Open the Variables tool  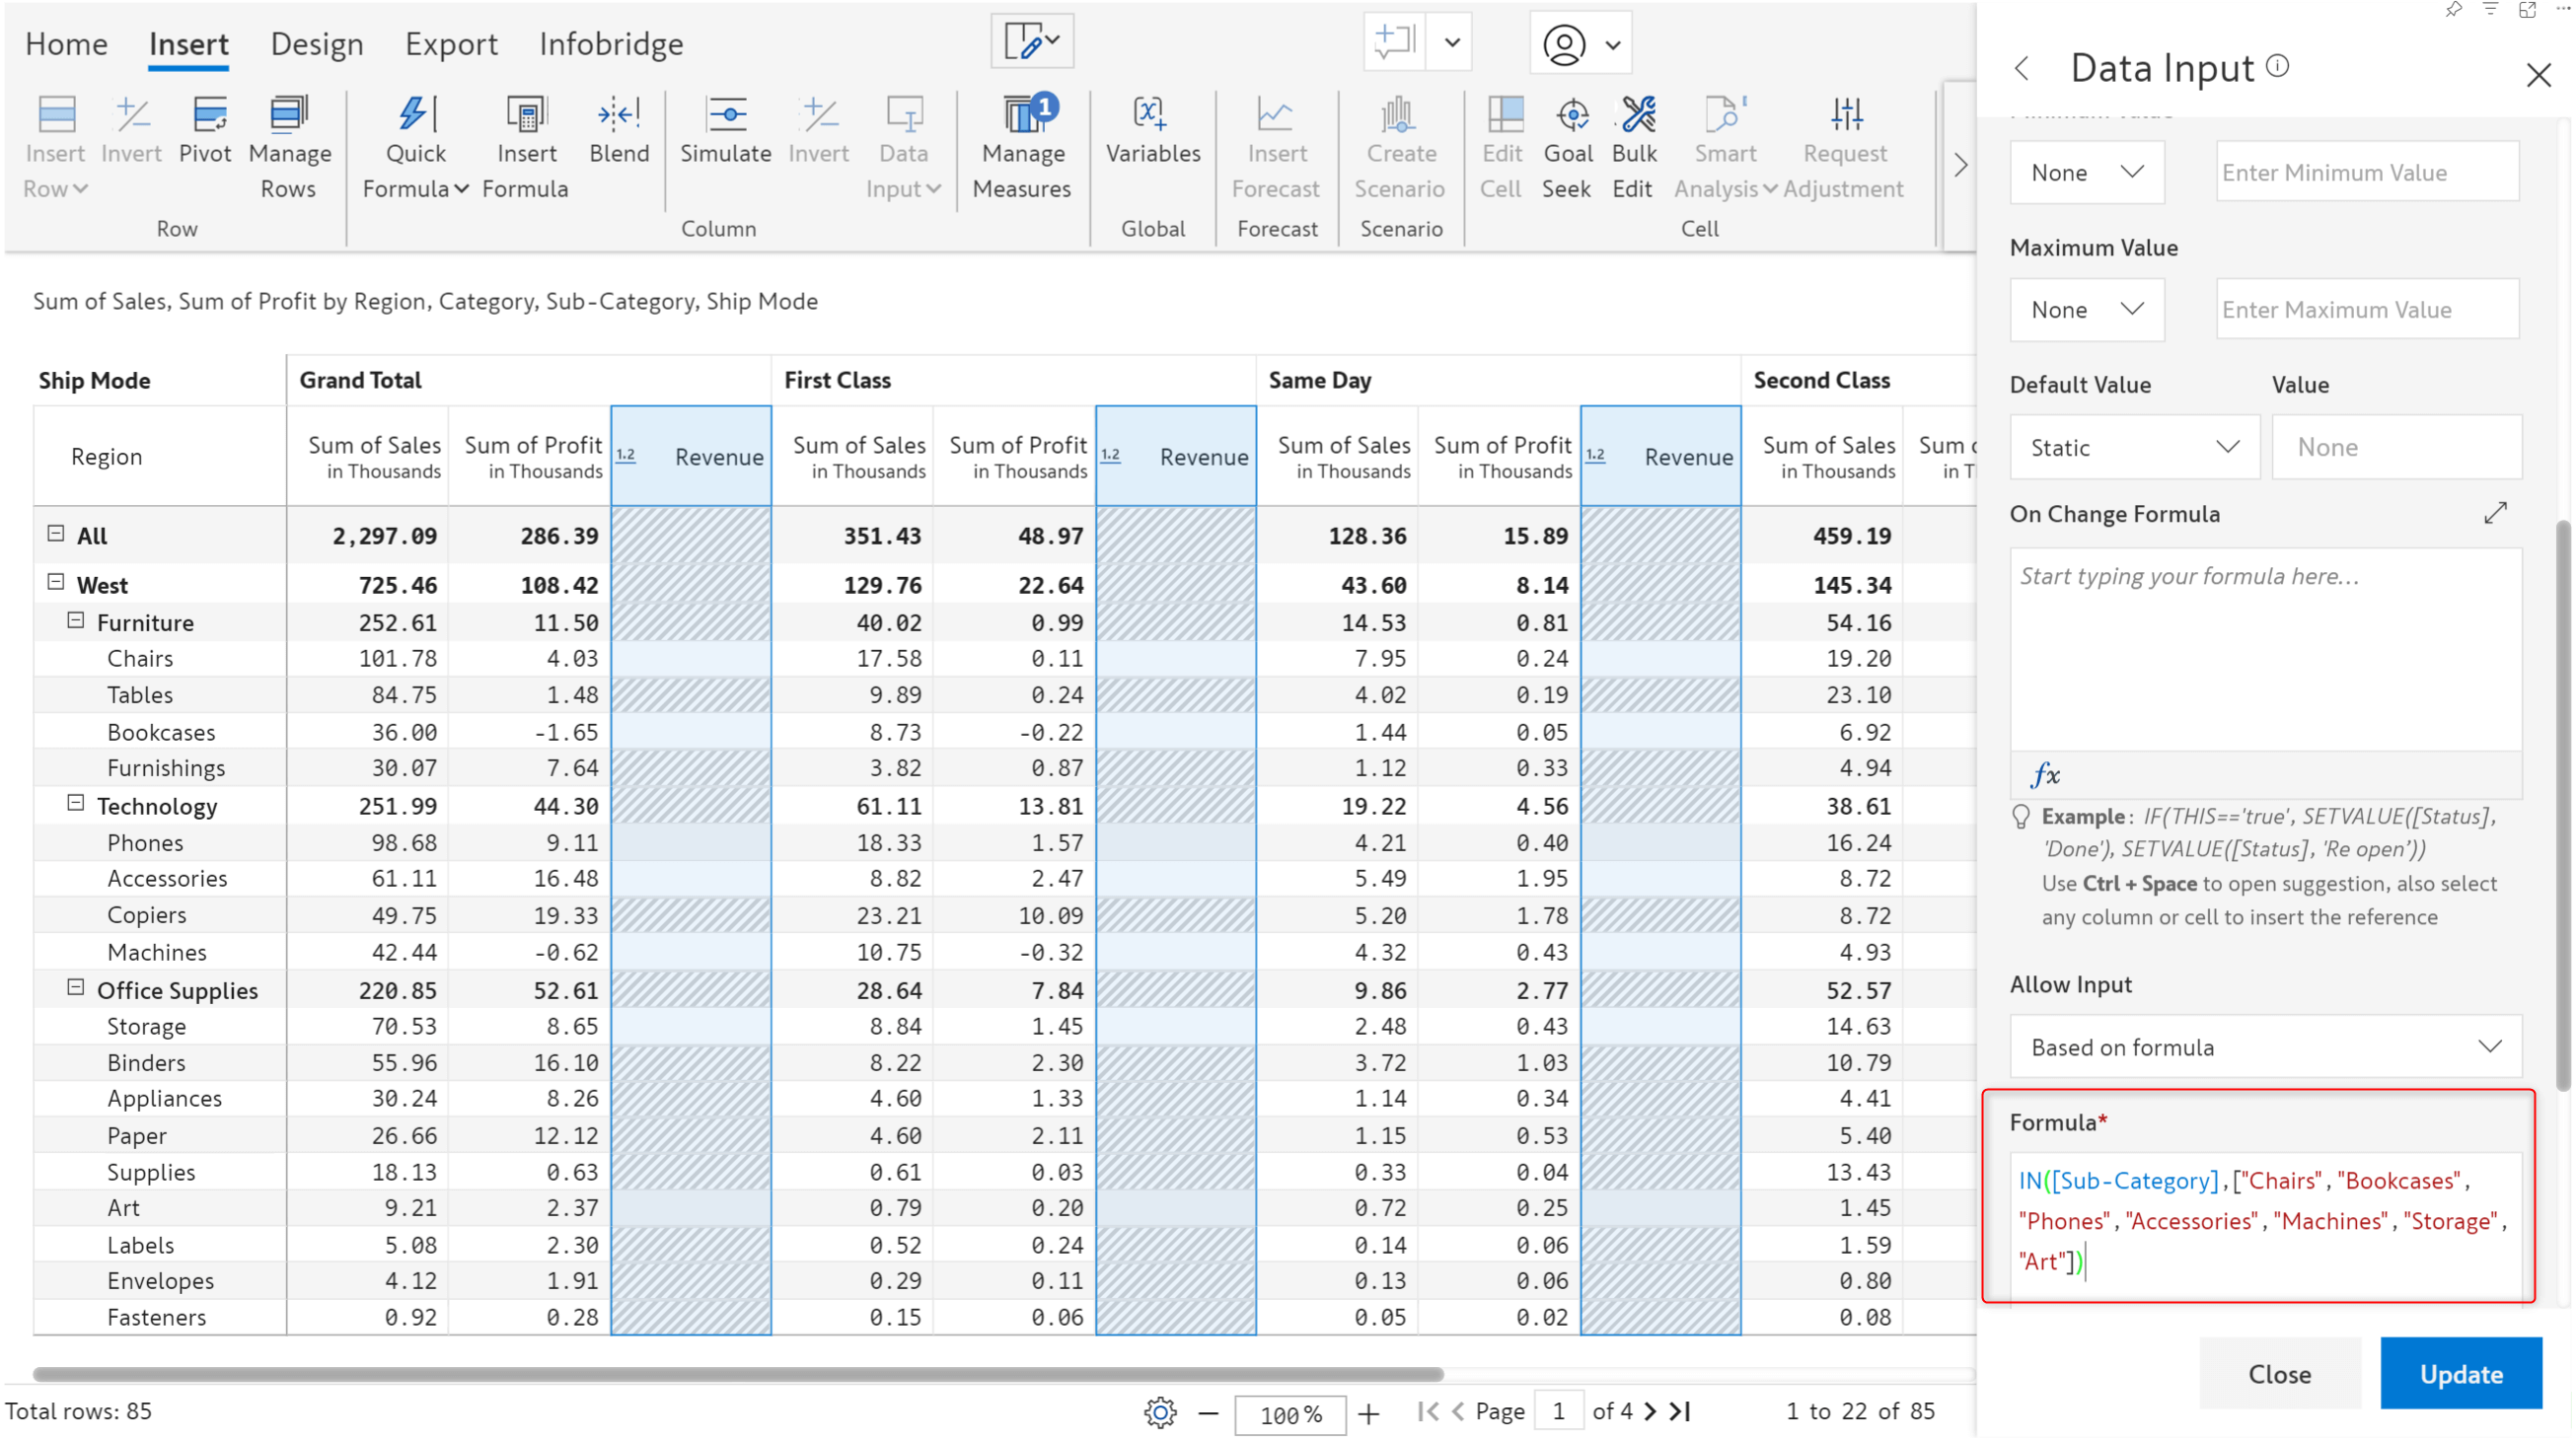[x=1152, y=130]
